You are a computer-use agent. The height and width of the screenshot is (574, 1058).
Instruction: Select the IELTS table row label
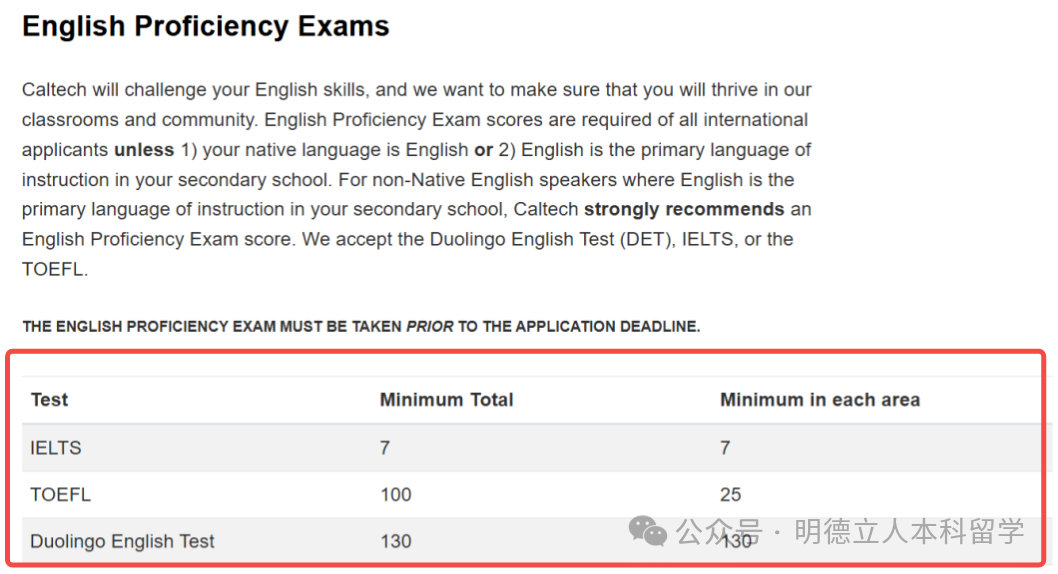56,448
